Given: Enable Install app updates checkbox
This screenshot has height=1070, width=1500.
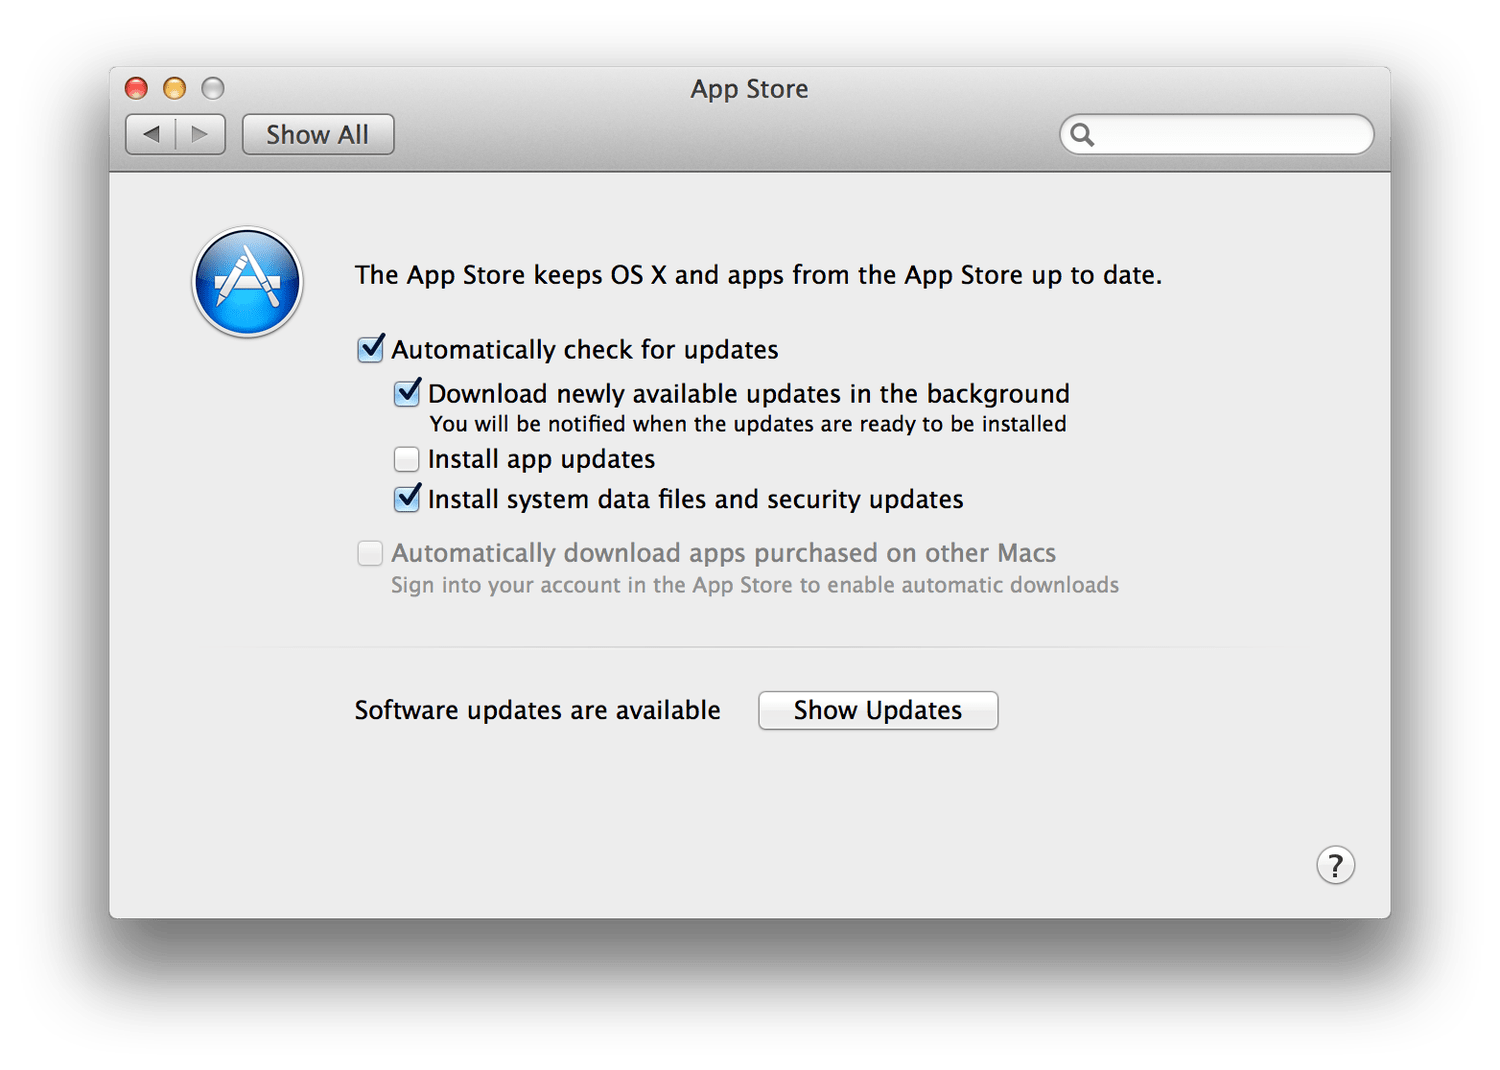Looking at the screenshot, I should [406, 459].
